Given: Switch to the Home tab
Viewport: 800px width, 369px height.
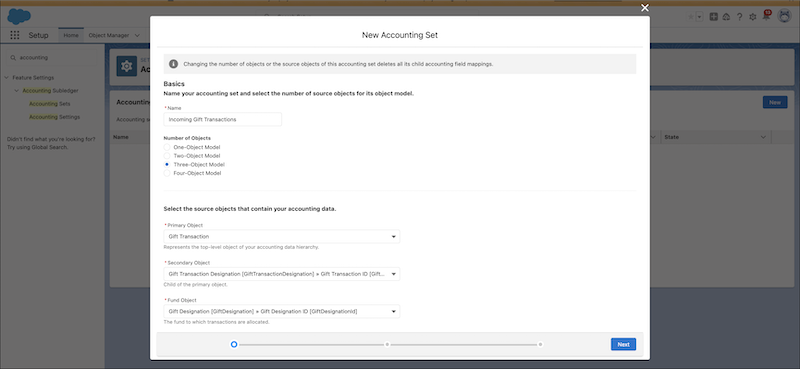Looking at the screenshot, I should (x=71, y=35).
